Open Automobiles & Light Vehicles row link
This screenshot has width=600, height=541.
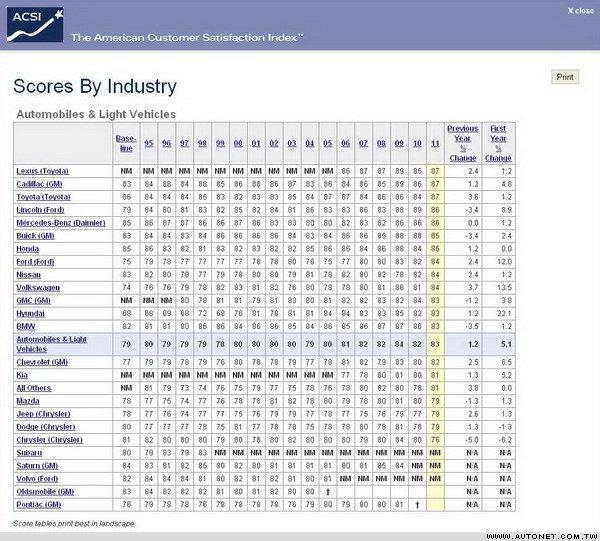(51, 344)
